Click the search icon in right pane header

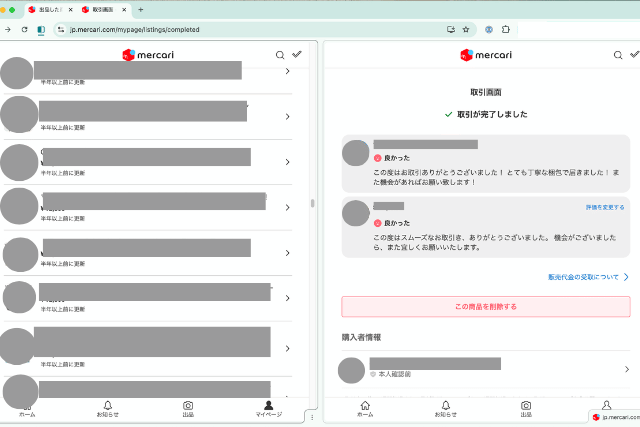click(604, 55)
